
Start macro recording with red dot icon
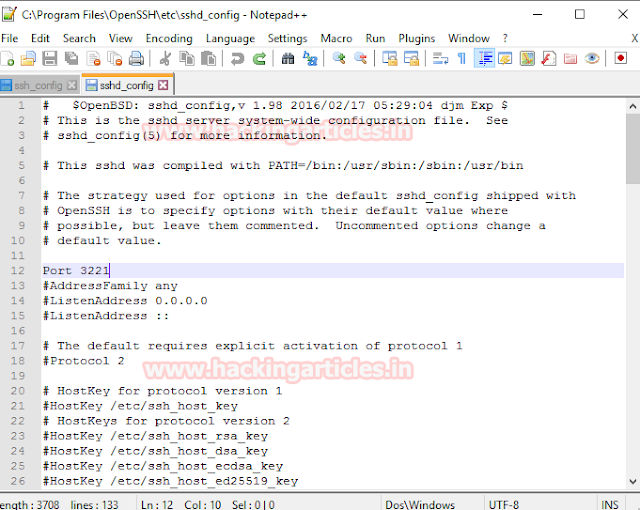[x=620, y=59]
